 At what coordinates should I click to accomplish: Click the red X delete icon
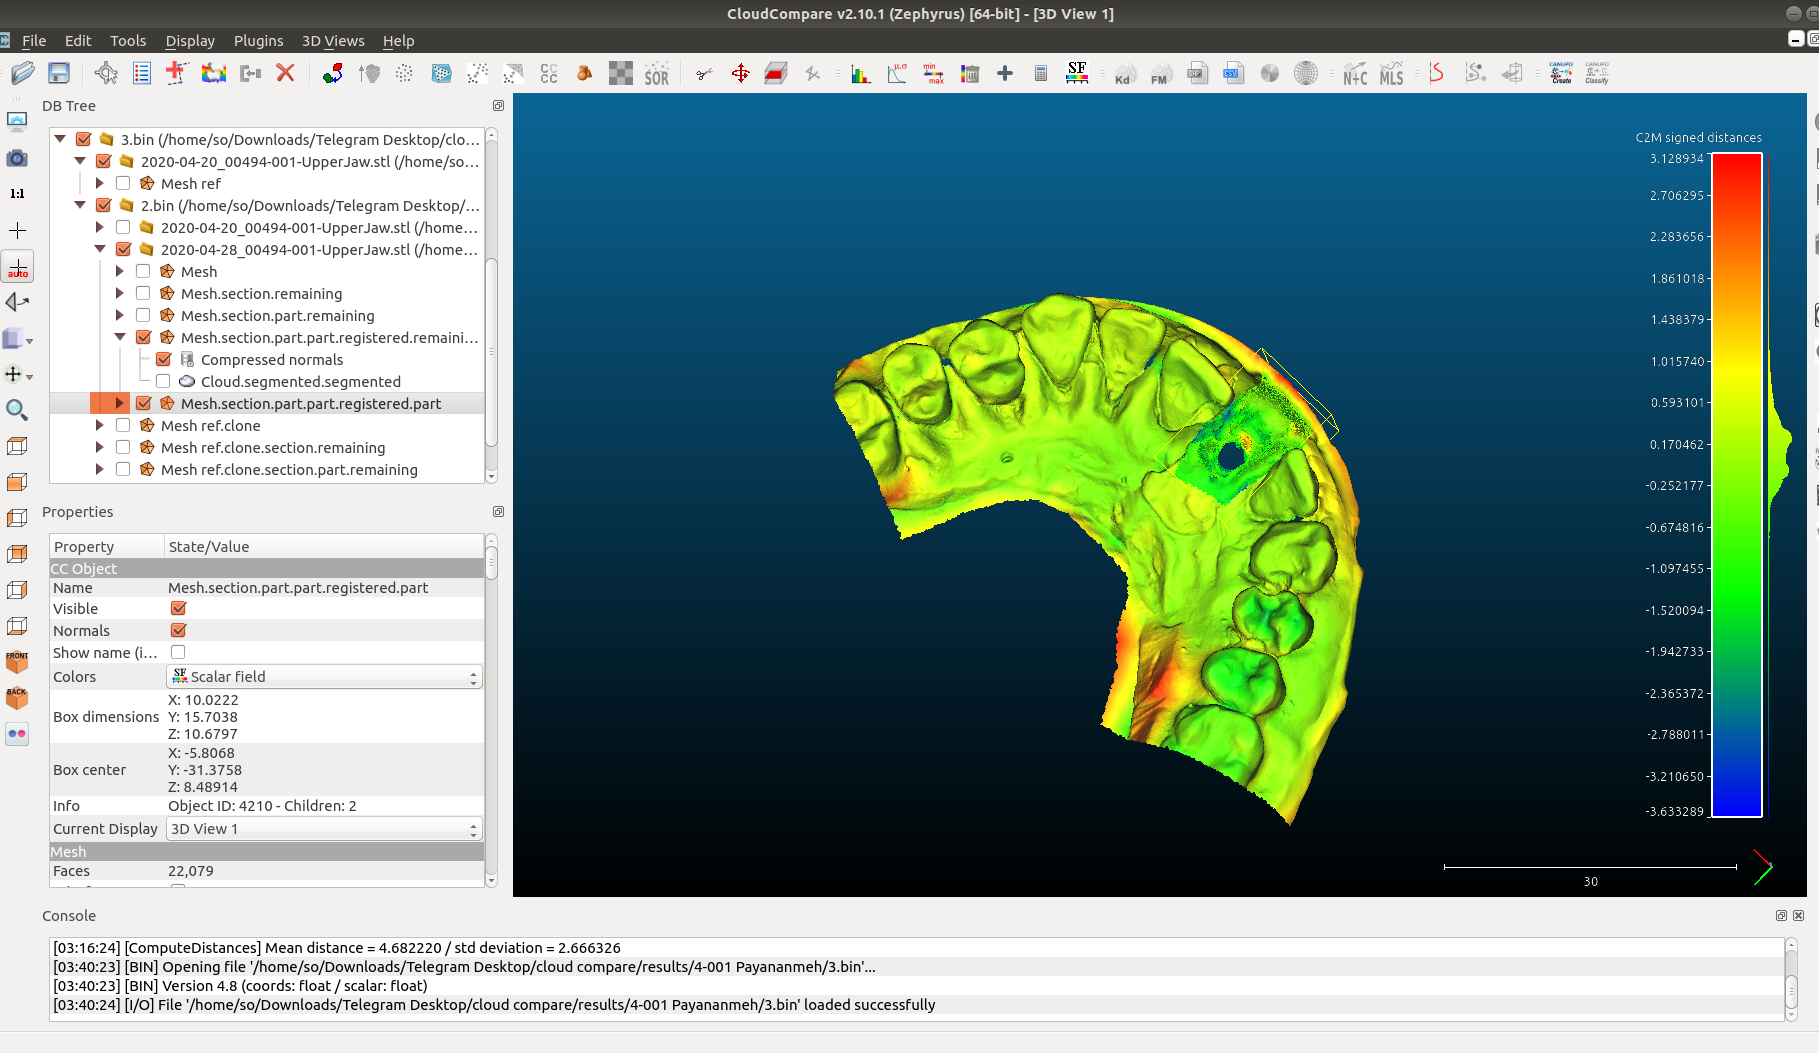click(285, 73)
